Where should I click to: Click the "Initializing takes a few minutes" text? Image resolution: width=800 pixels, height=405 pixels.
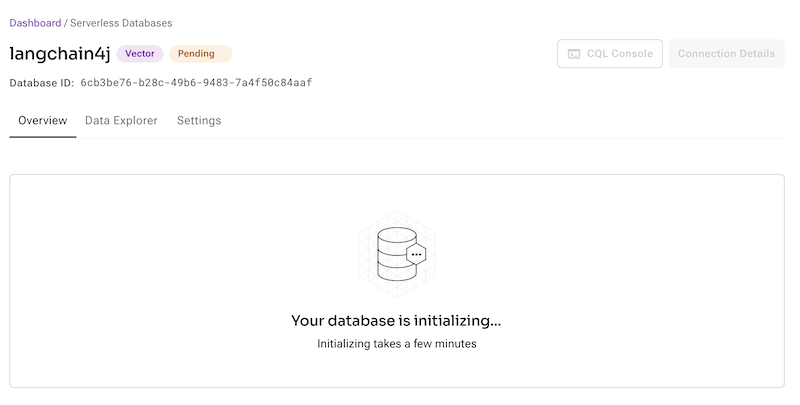pyautogui.click(x=396, y=344)
